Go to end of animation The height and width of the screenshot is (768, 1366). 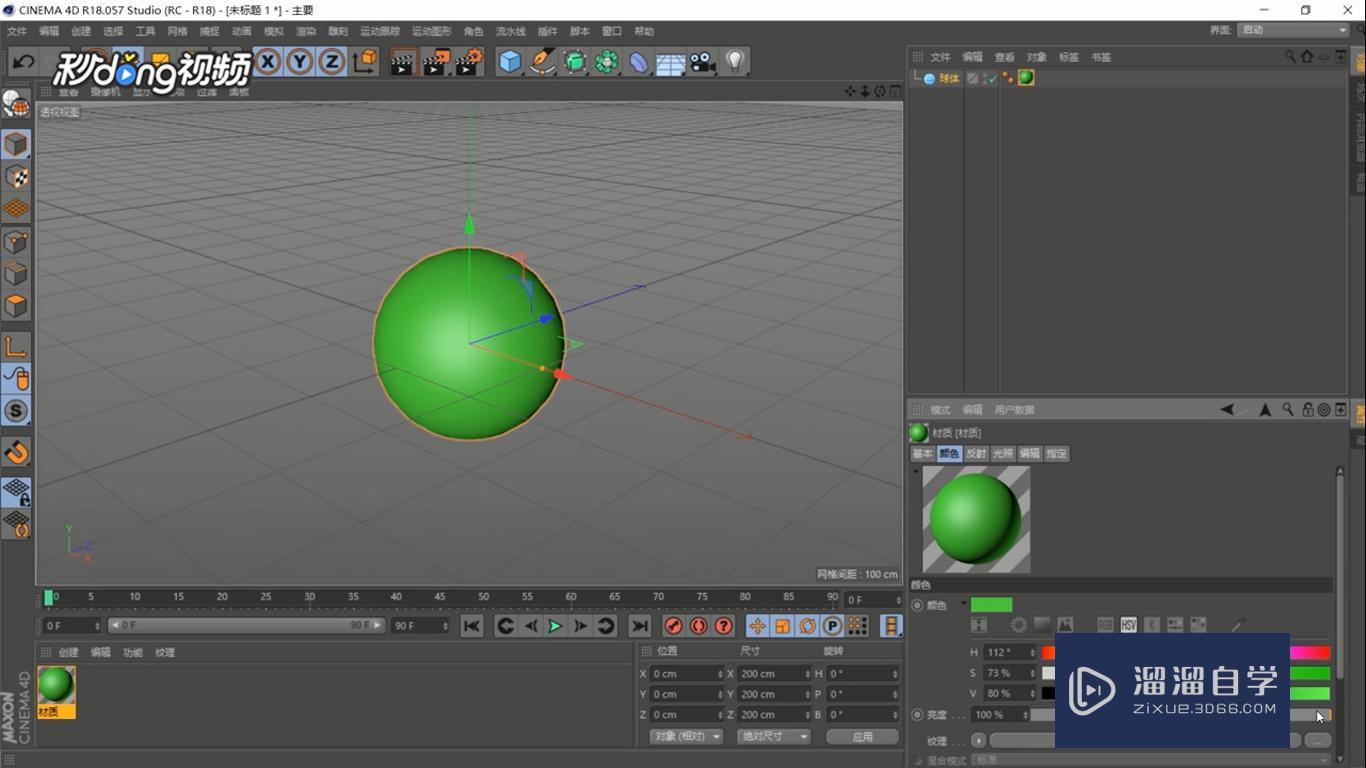click(x=639, y=626)
